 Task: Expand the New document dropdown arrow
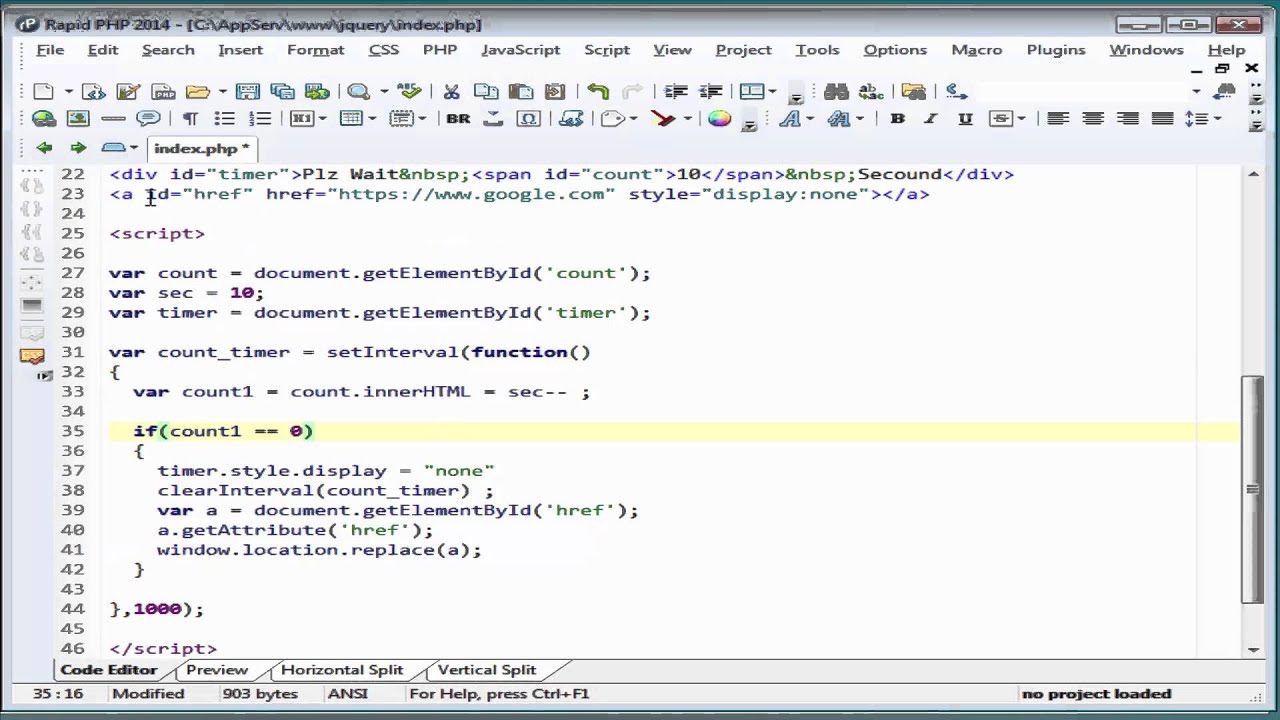(68, 92)
